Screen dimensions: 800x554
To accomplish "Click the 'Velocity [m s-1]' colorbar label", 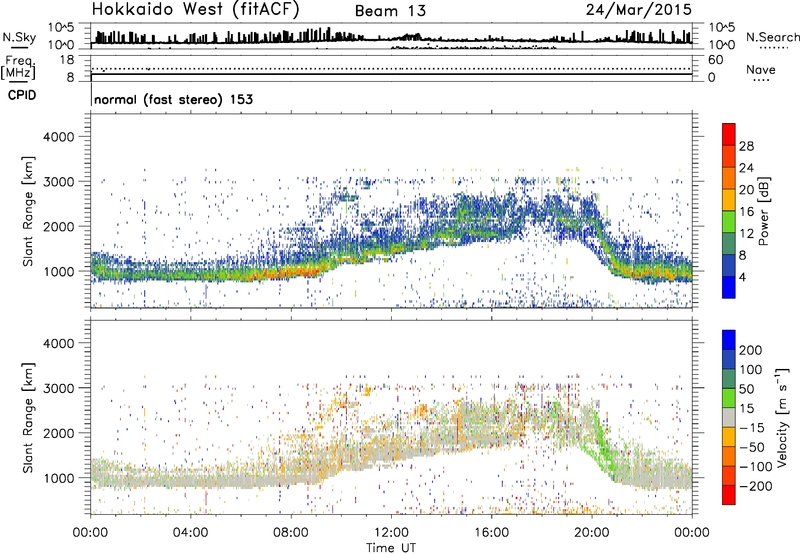I will pyautogui.click(x=782, y=417).
